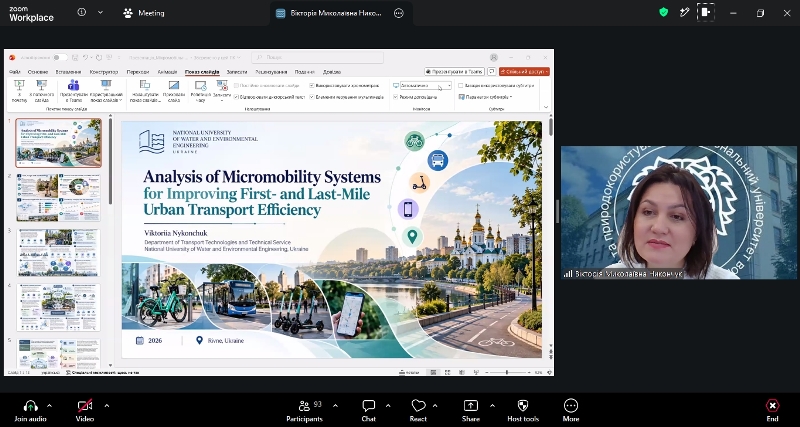Expand the audio options arrow beside Join audio
Viewport: 800px width, 427px height.
49,406
